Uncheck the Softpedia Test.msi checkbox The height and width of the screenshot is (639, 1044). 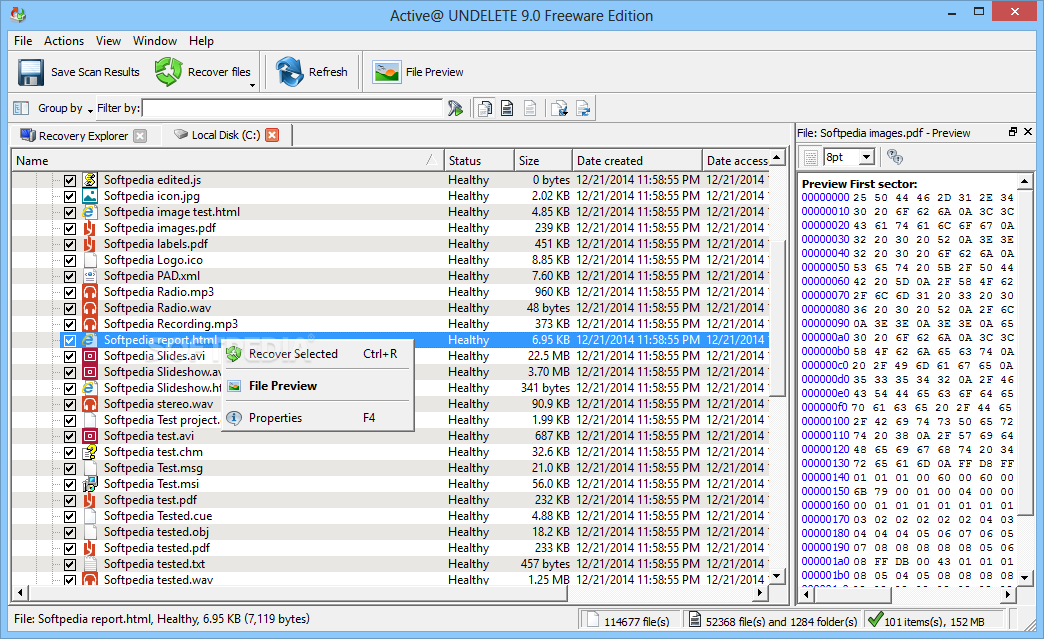tap(70, 484)
